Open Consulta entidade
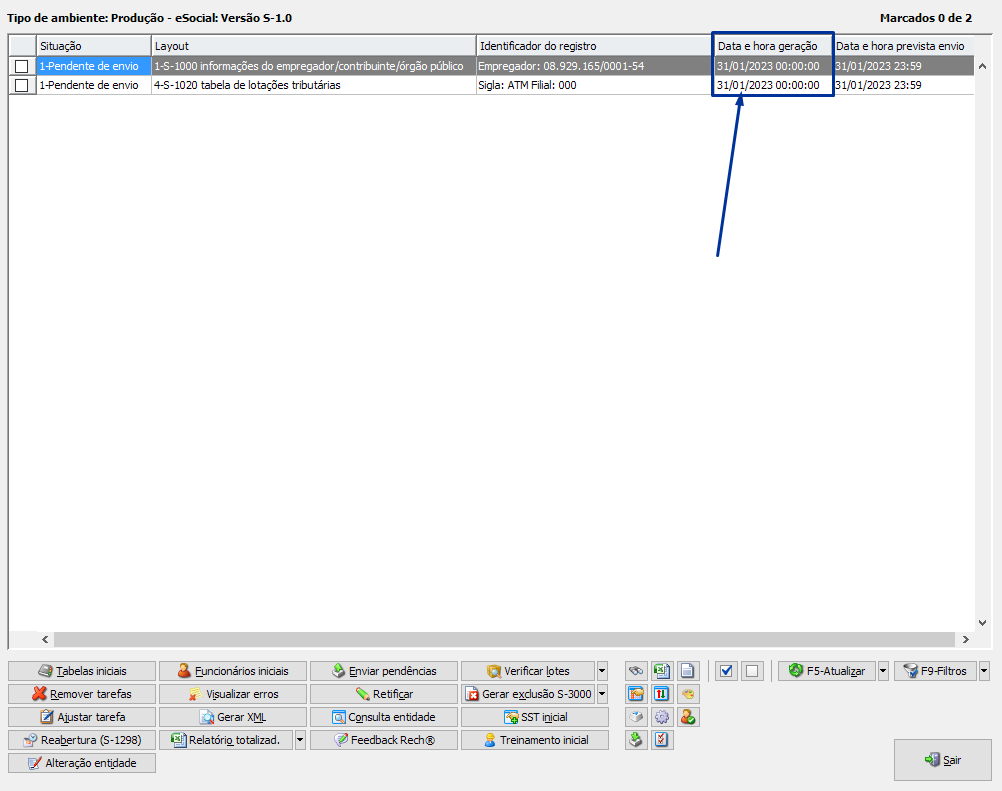 click(x=384, y=717)
